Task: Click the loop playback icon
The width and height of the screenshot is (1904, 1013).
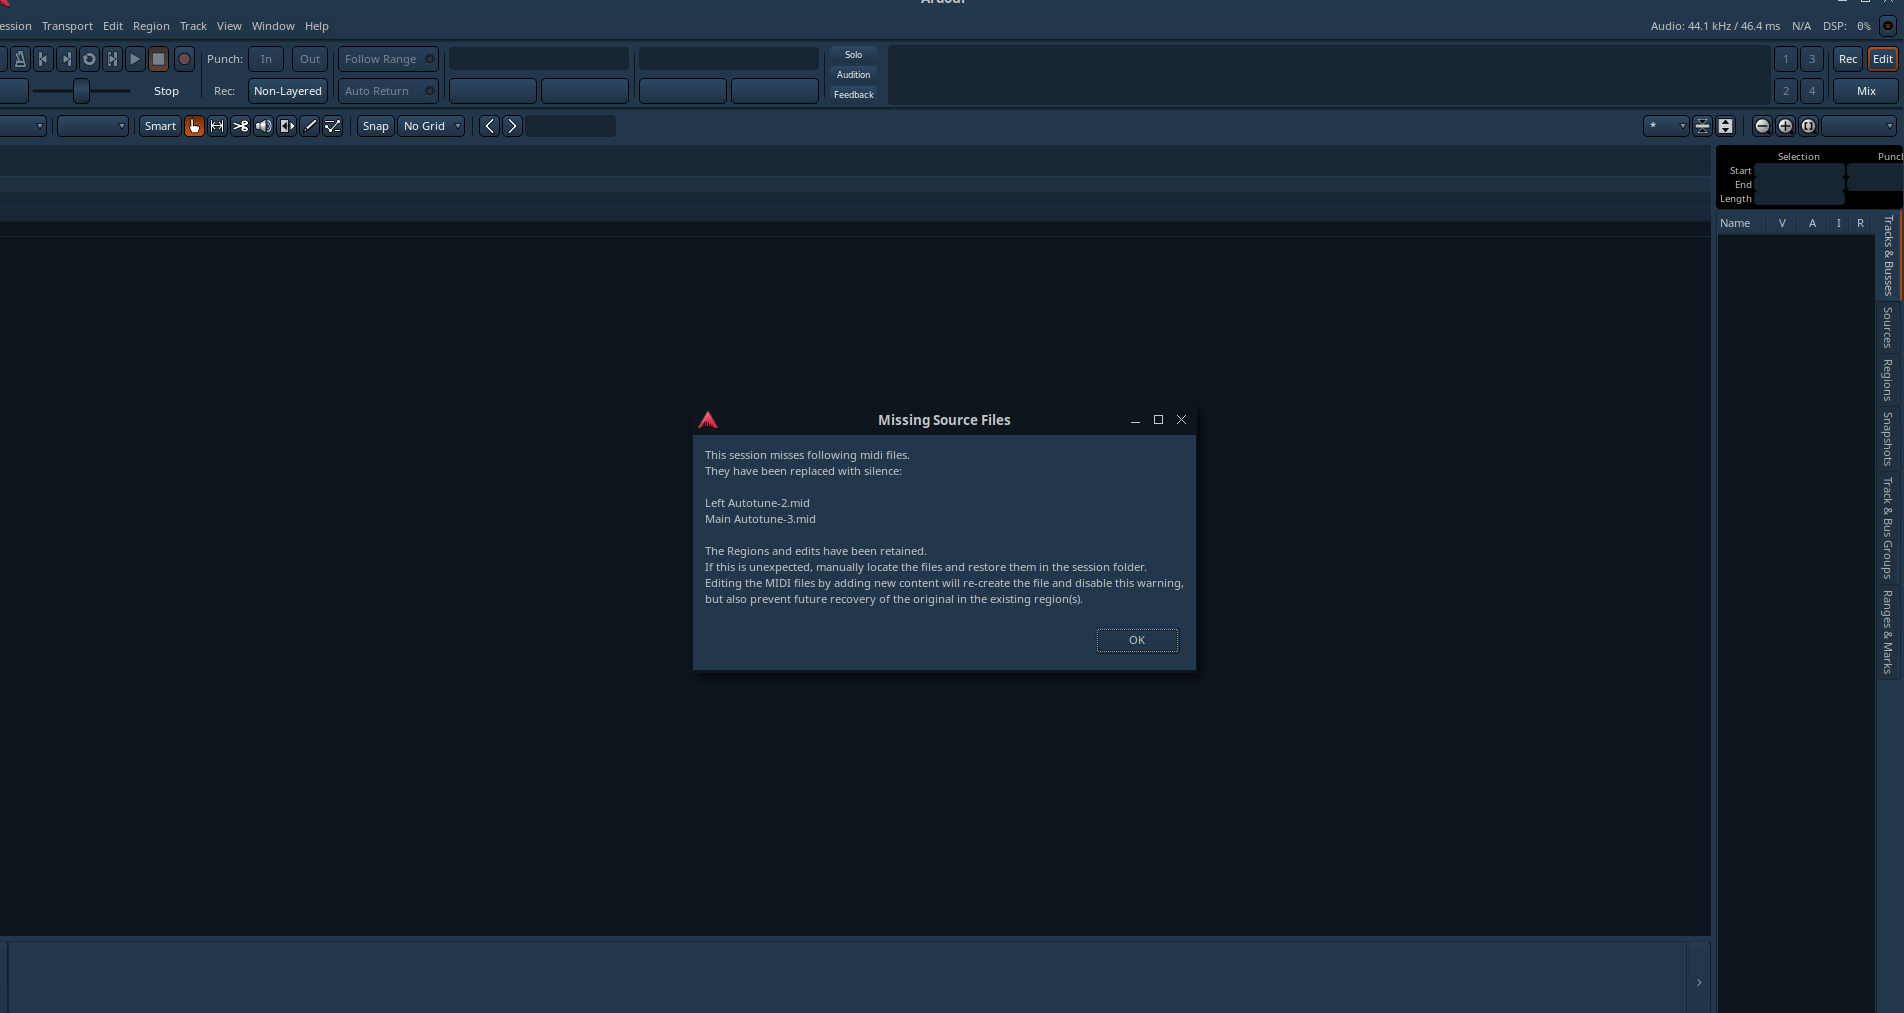Action: 89,59
